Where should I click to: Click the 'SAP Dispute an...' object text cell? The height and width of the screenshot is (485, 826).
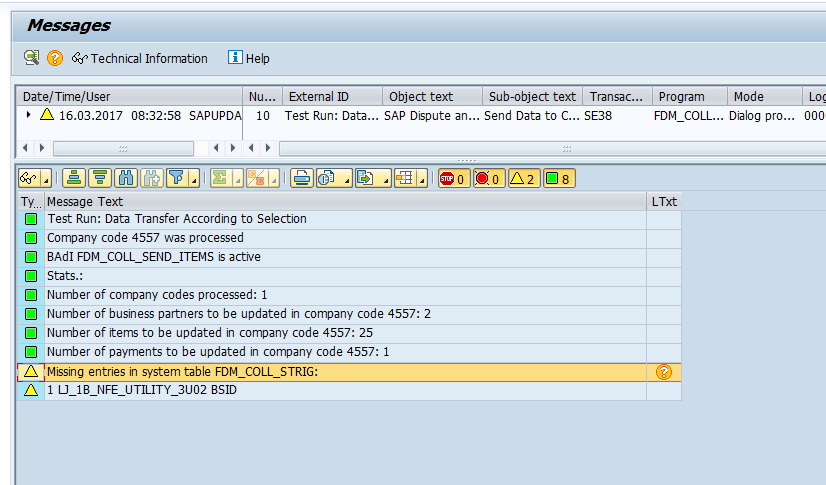[x=432, y=115]
